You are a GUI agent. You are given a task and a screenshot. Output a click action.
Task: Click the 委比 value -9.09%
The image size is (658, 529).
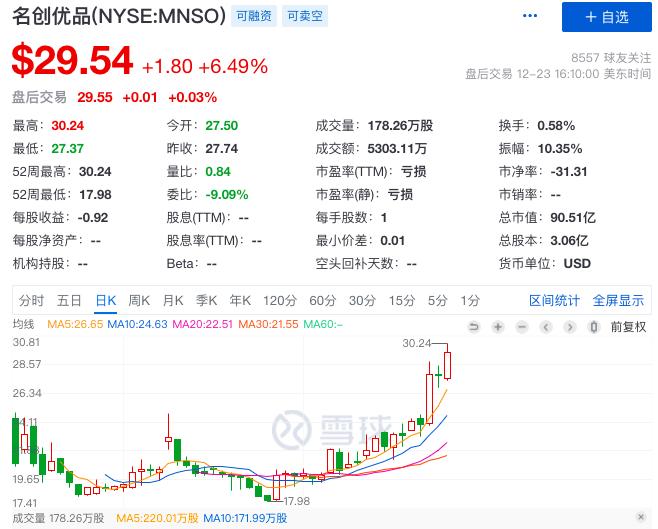tap(227, 195)
